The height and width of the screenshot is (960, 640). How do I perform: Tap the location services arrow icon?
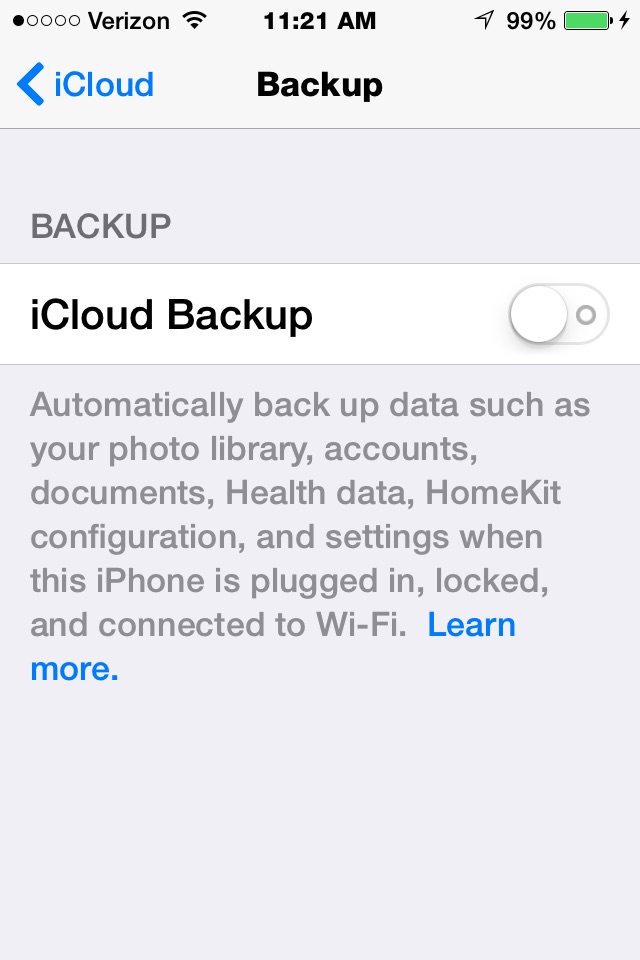coord(484,20)
